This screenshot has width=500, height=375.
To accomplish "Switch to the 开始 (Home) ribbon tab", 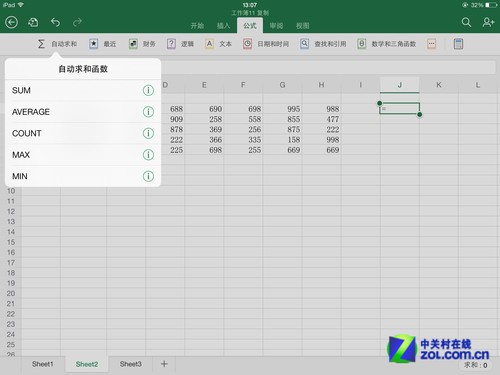I will (197, 26).
